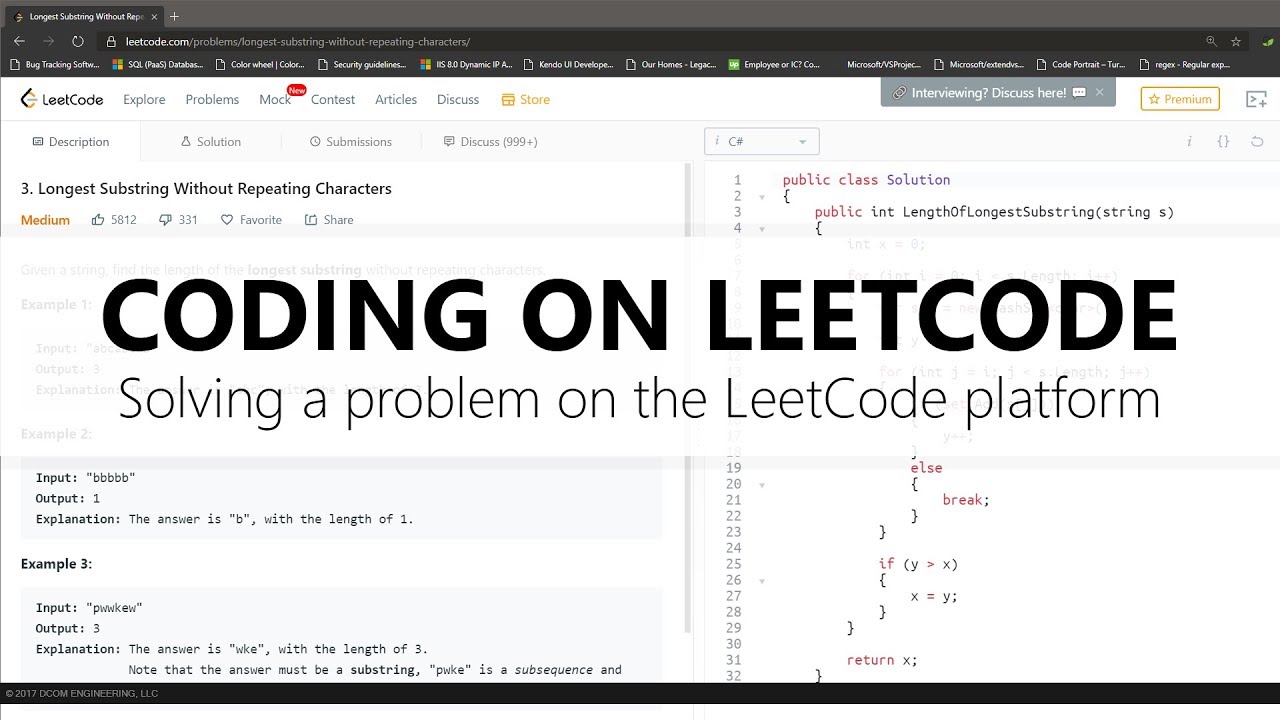
Task: Place cursor on 'break;' code line
Action: [x=966, y=500]
